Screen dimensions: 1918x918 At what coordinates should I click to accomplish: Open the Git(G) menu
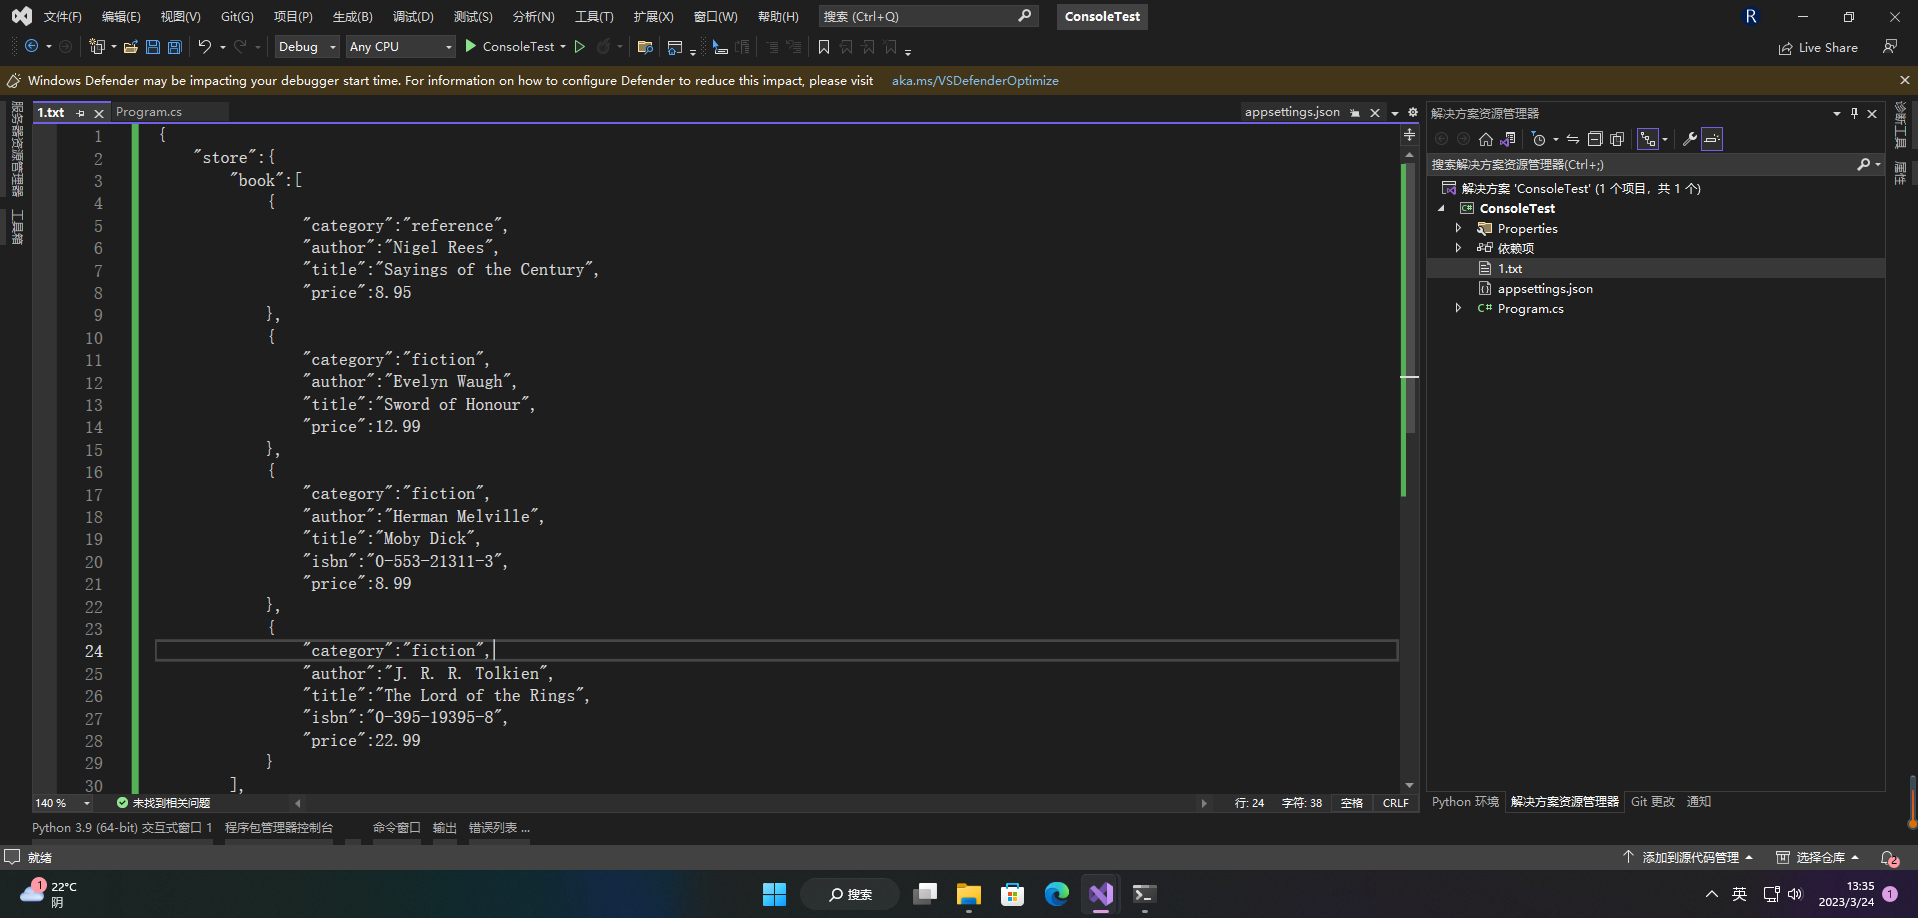tap(237, 17)
